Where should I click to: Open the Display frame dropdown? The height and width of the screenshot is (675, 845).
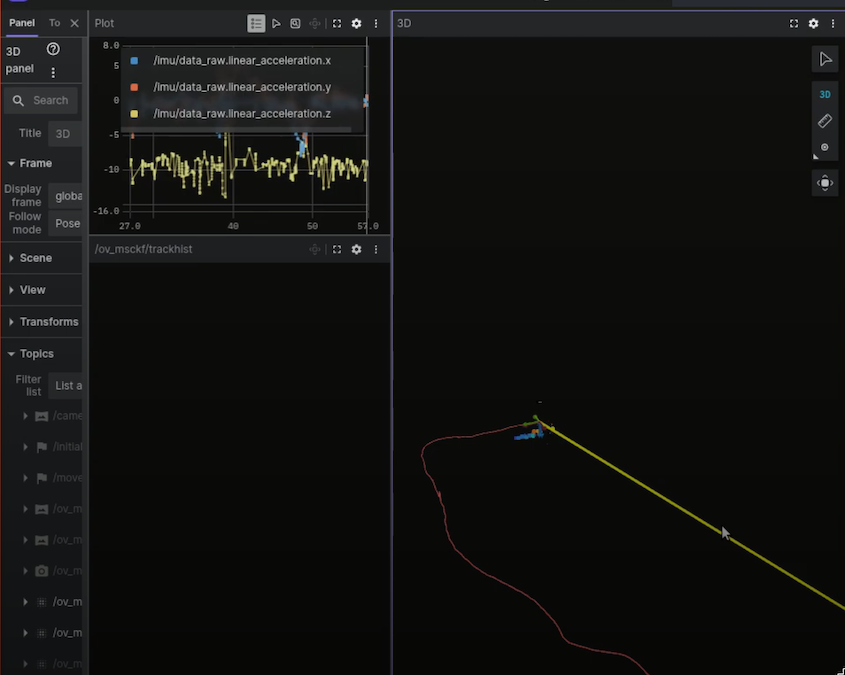pyautogui.click(x=65, y=196)
